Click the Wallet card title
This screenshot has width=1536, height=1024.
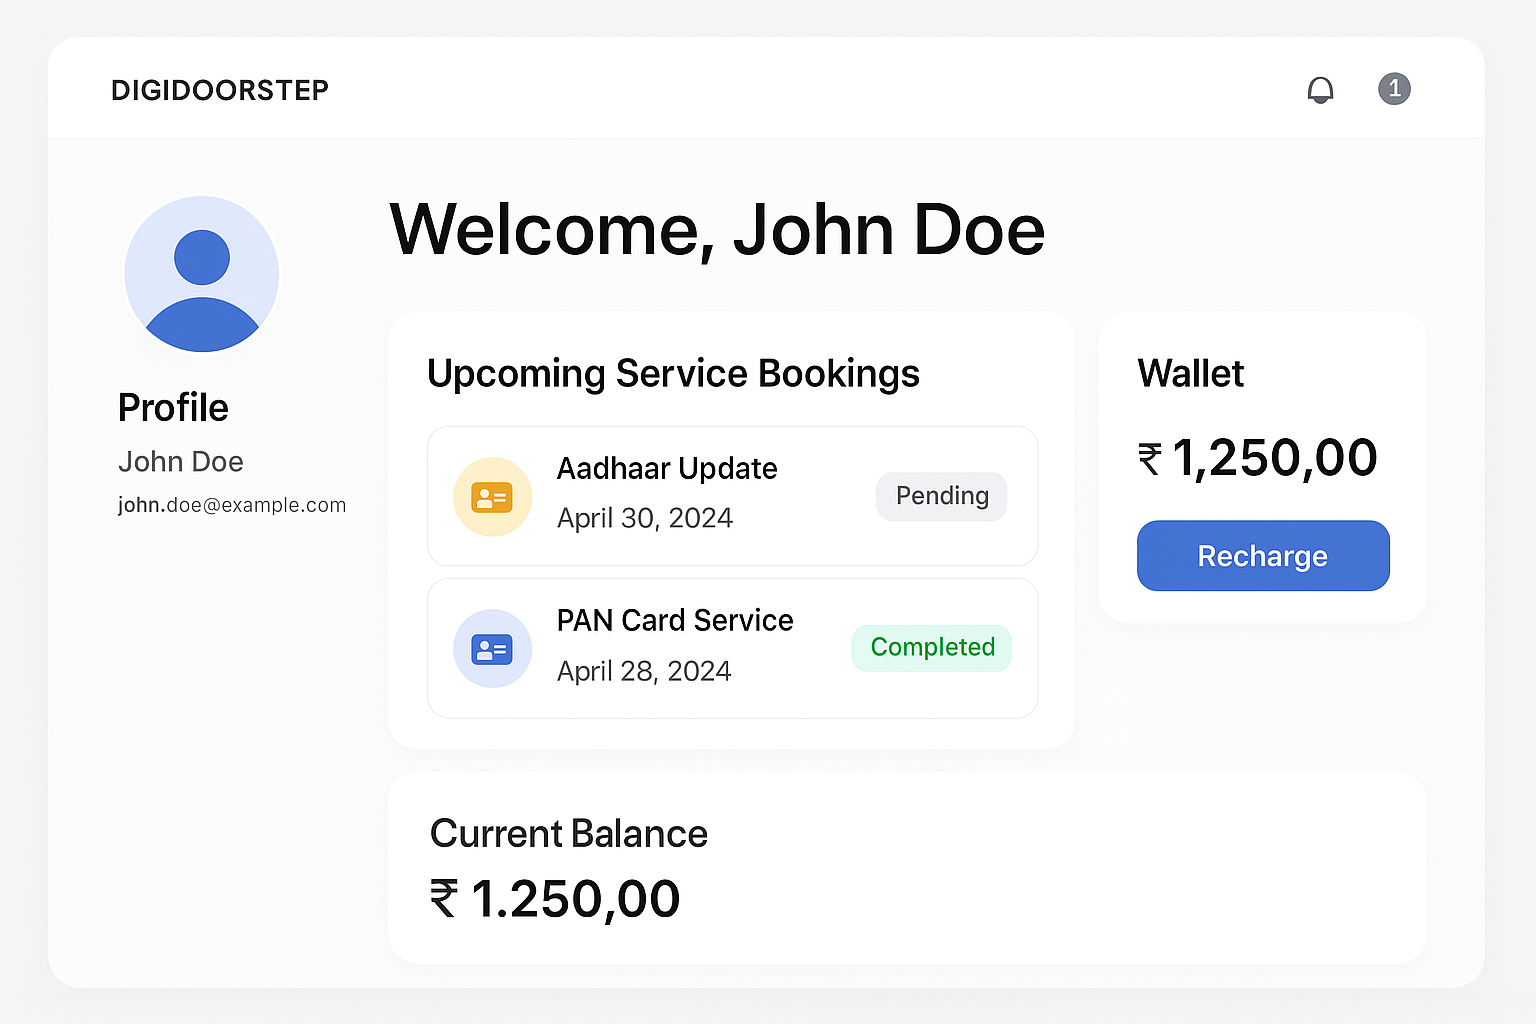tap(1191, 374)
